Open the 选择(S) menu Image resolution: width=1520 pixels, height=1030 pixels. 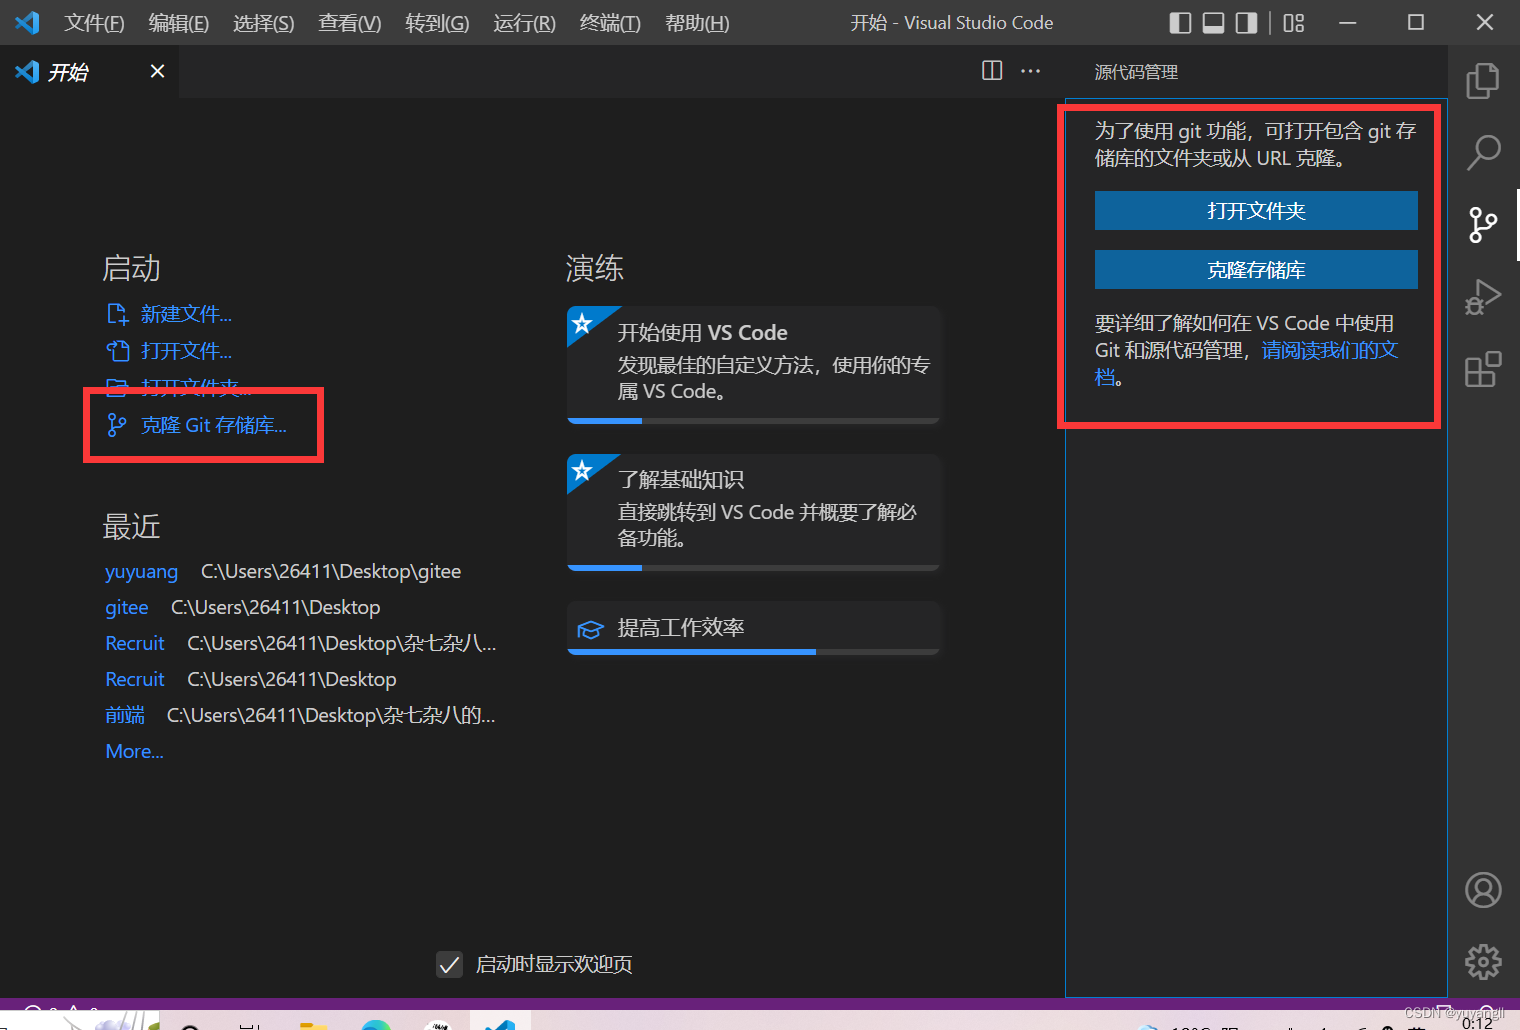click(263, 23)
